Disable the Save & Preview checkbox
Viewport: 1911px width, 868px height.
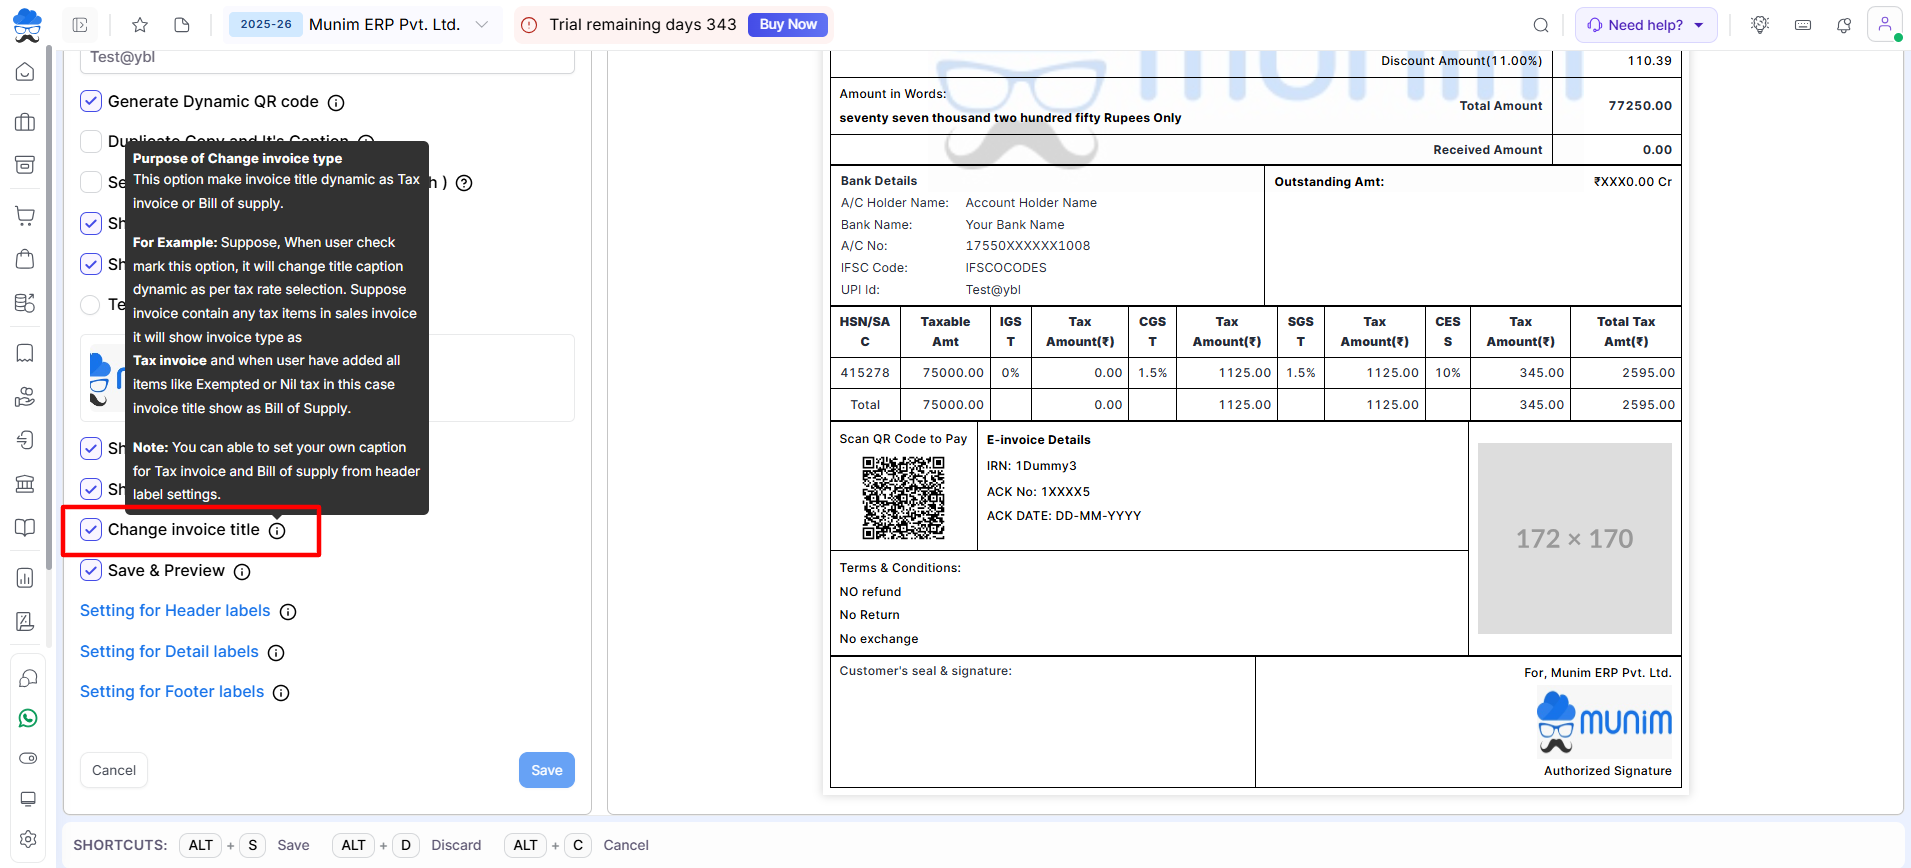pyautogui.click(x=91, y=570)
